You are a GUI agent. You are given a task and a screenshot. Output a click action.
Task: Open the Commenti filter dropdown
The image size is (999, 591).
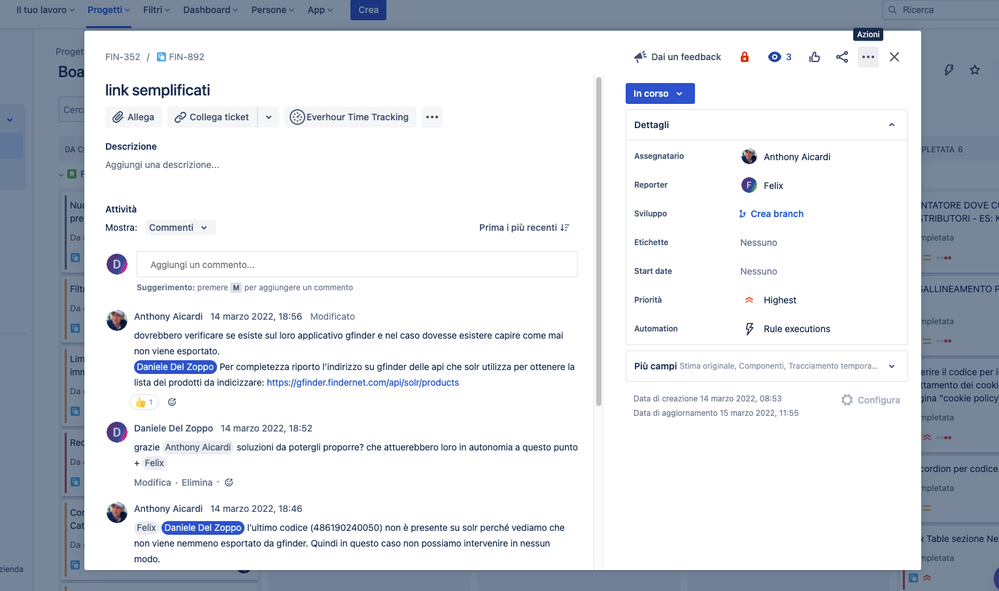[x=180, y=227]
